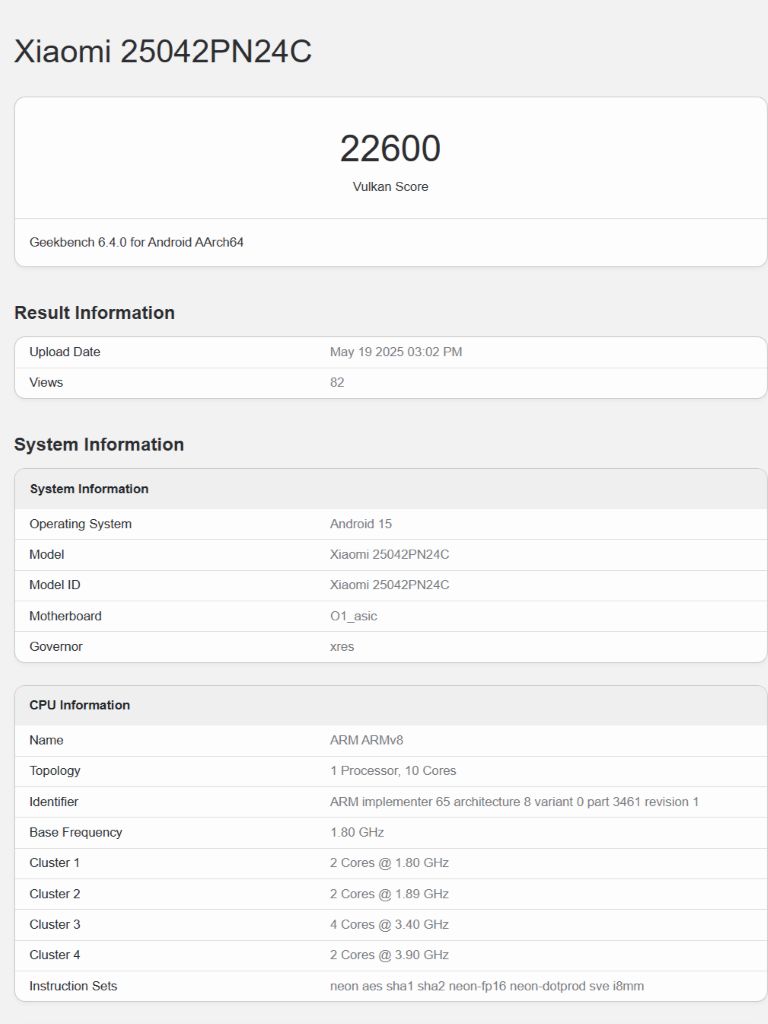Select 2 Cores @ 1.89 GHz value

pos(389,894)
